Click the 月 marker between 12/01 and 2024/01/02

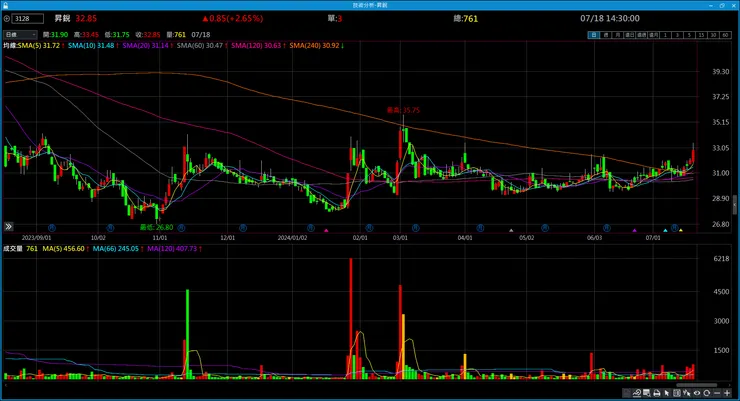coord(243,228)
